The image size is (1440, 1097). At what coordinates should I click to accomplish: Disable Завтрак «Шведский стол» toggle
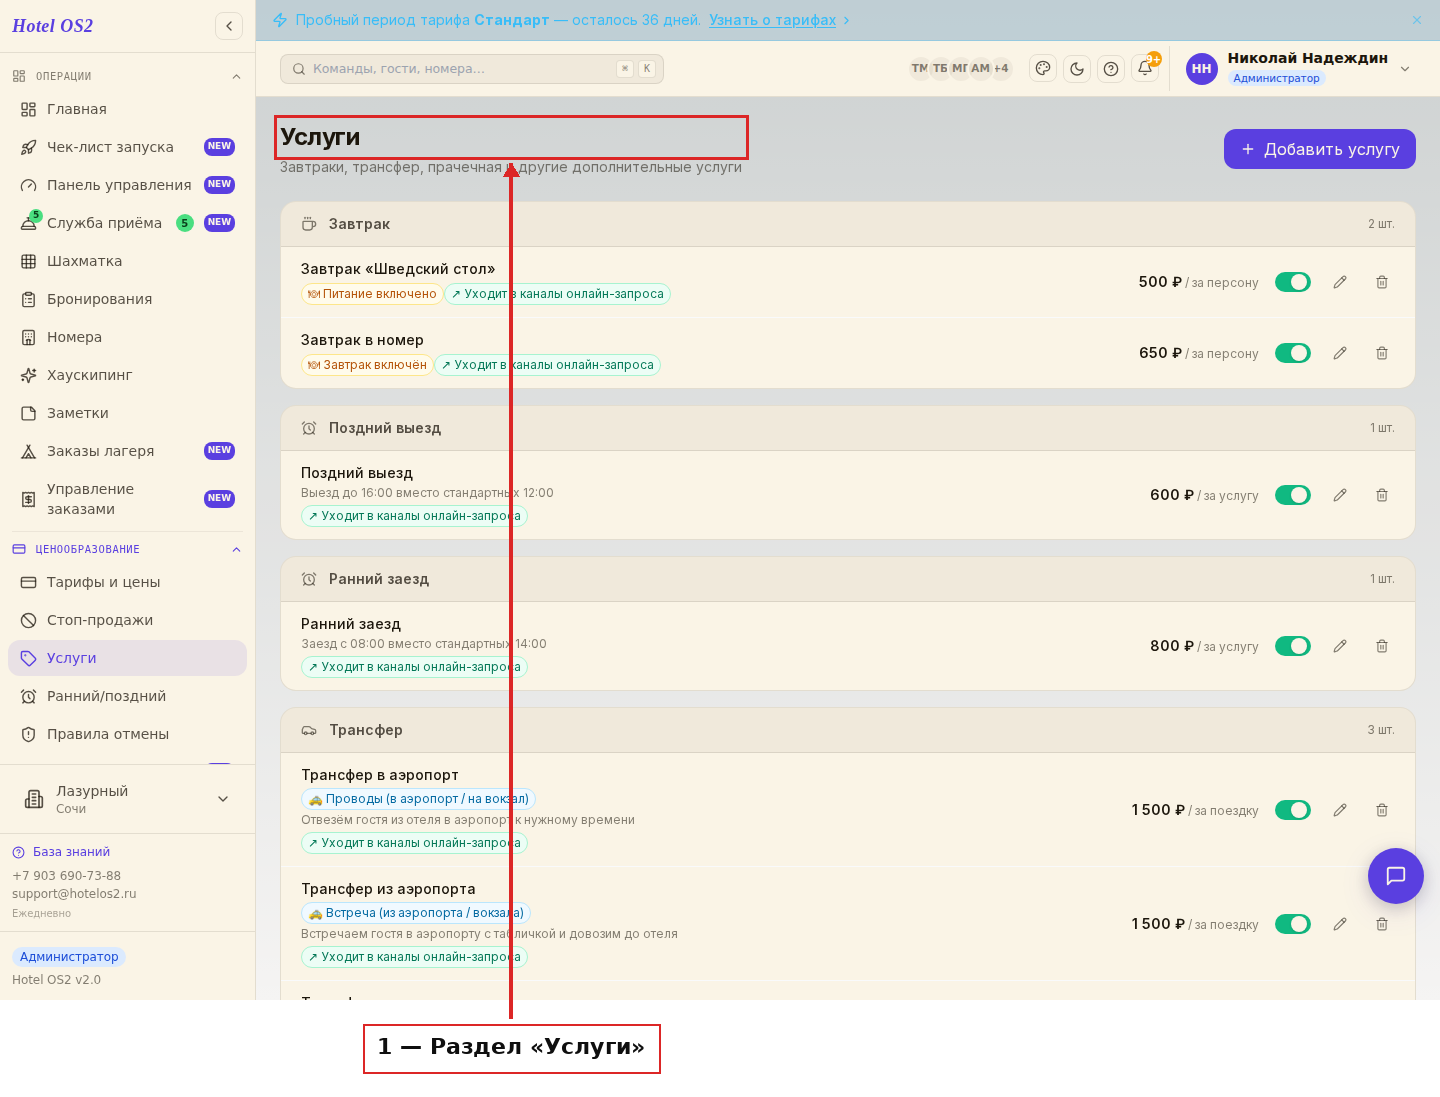pos(1293,282)
